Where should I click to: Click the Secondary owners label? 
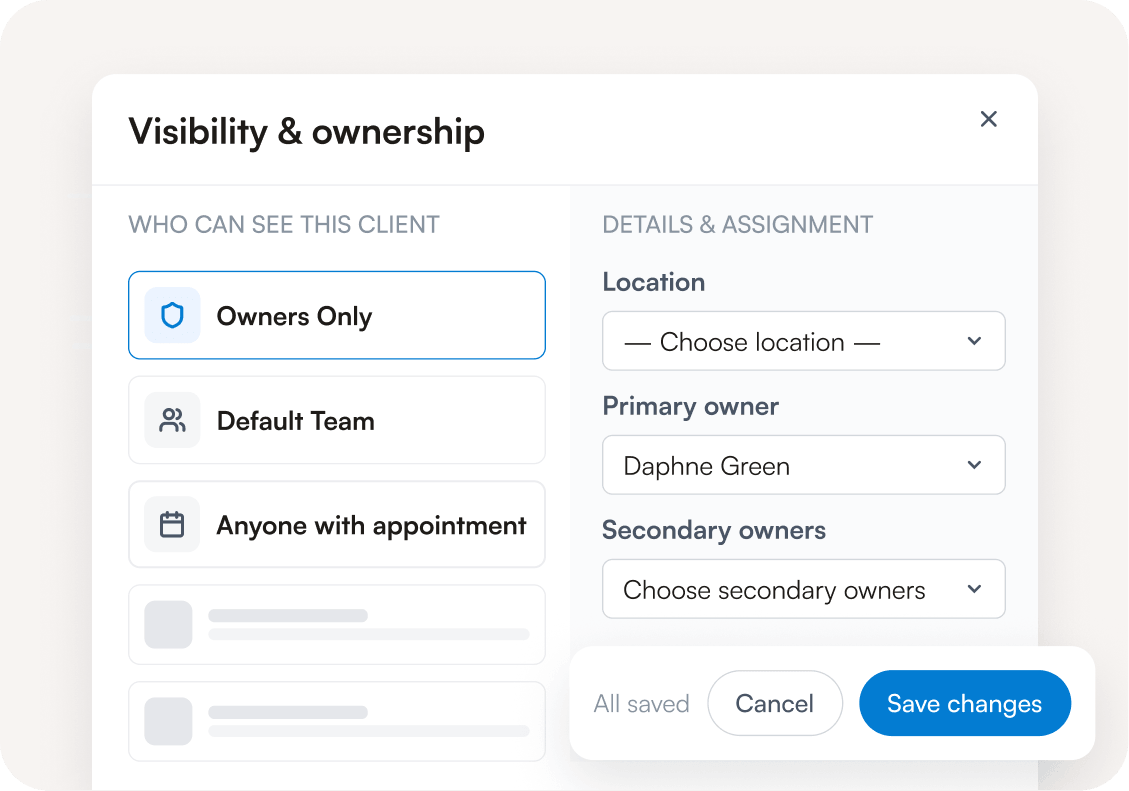click(714, 530)
